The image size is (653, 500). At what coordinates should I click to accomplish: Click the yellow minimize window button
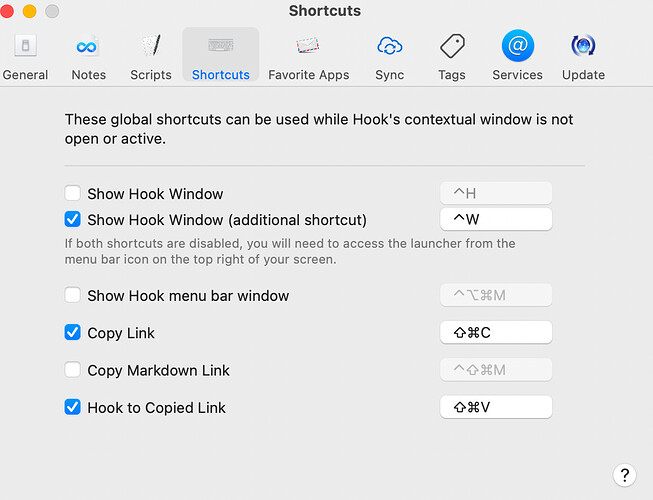click(x=30, y=11)
